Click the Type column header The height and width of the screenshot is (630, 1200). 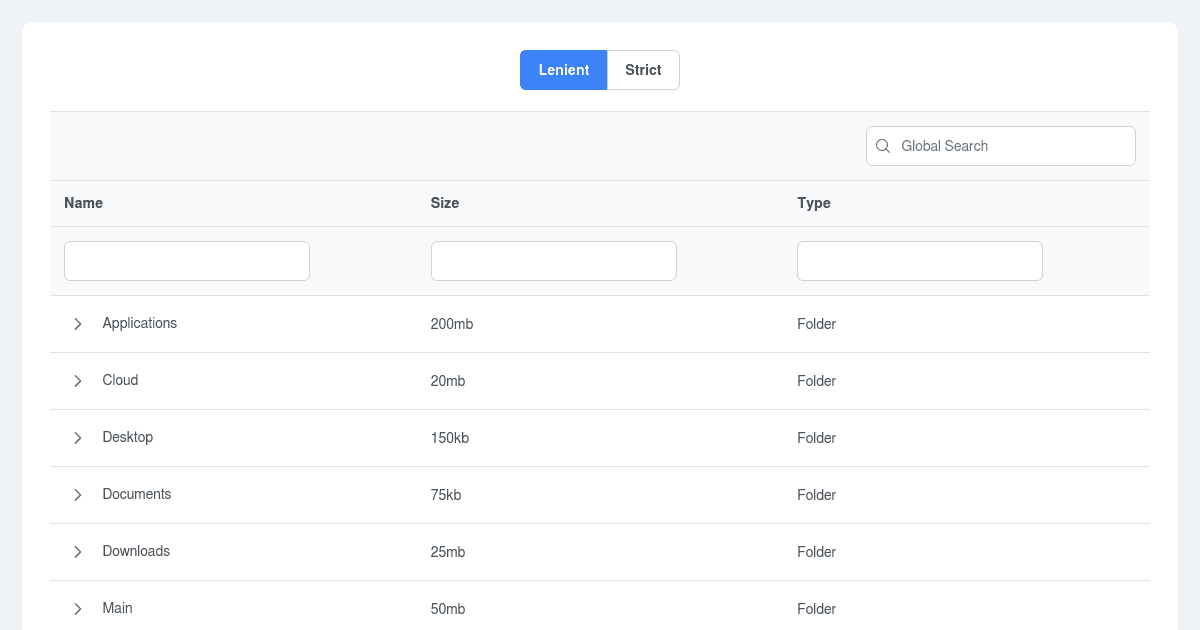814,203
